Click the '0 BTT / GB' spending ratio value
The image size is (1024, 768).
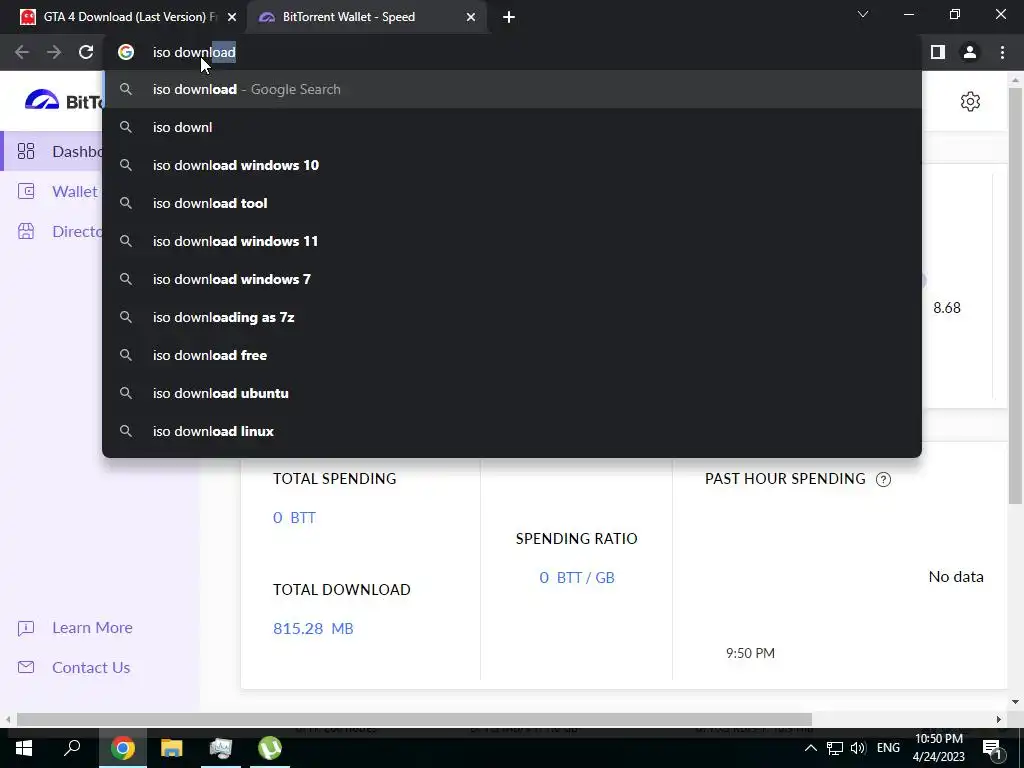(x=577, y=578)
